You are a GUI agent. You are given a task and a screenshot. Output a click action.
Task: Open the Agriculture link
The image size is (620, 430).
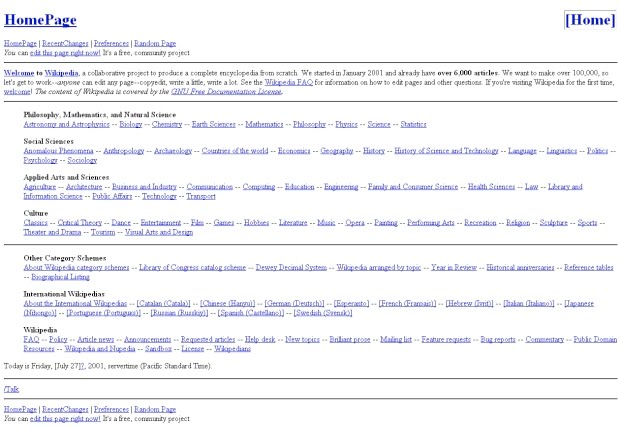pos(40,187)
